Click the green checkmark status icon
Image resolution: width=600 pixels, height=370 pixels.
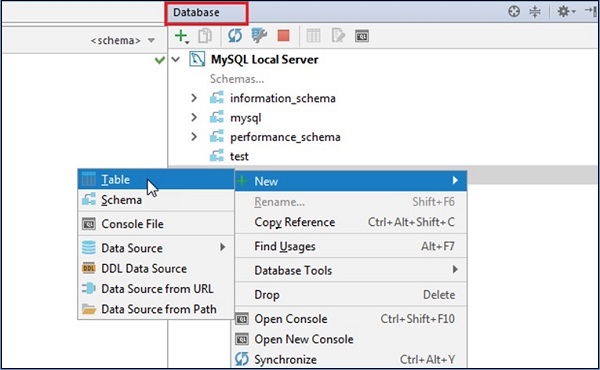pos(160,60)
